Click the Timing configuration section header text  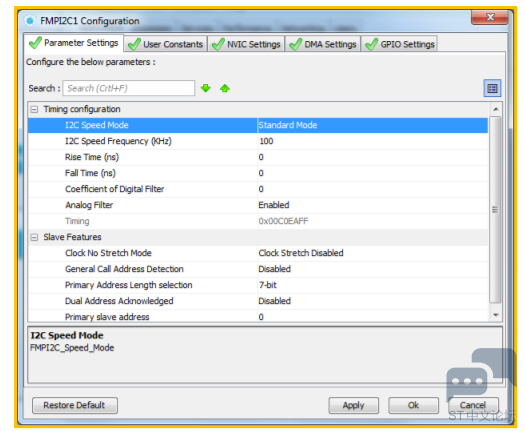82,109
